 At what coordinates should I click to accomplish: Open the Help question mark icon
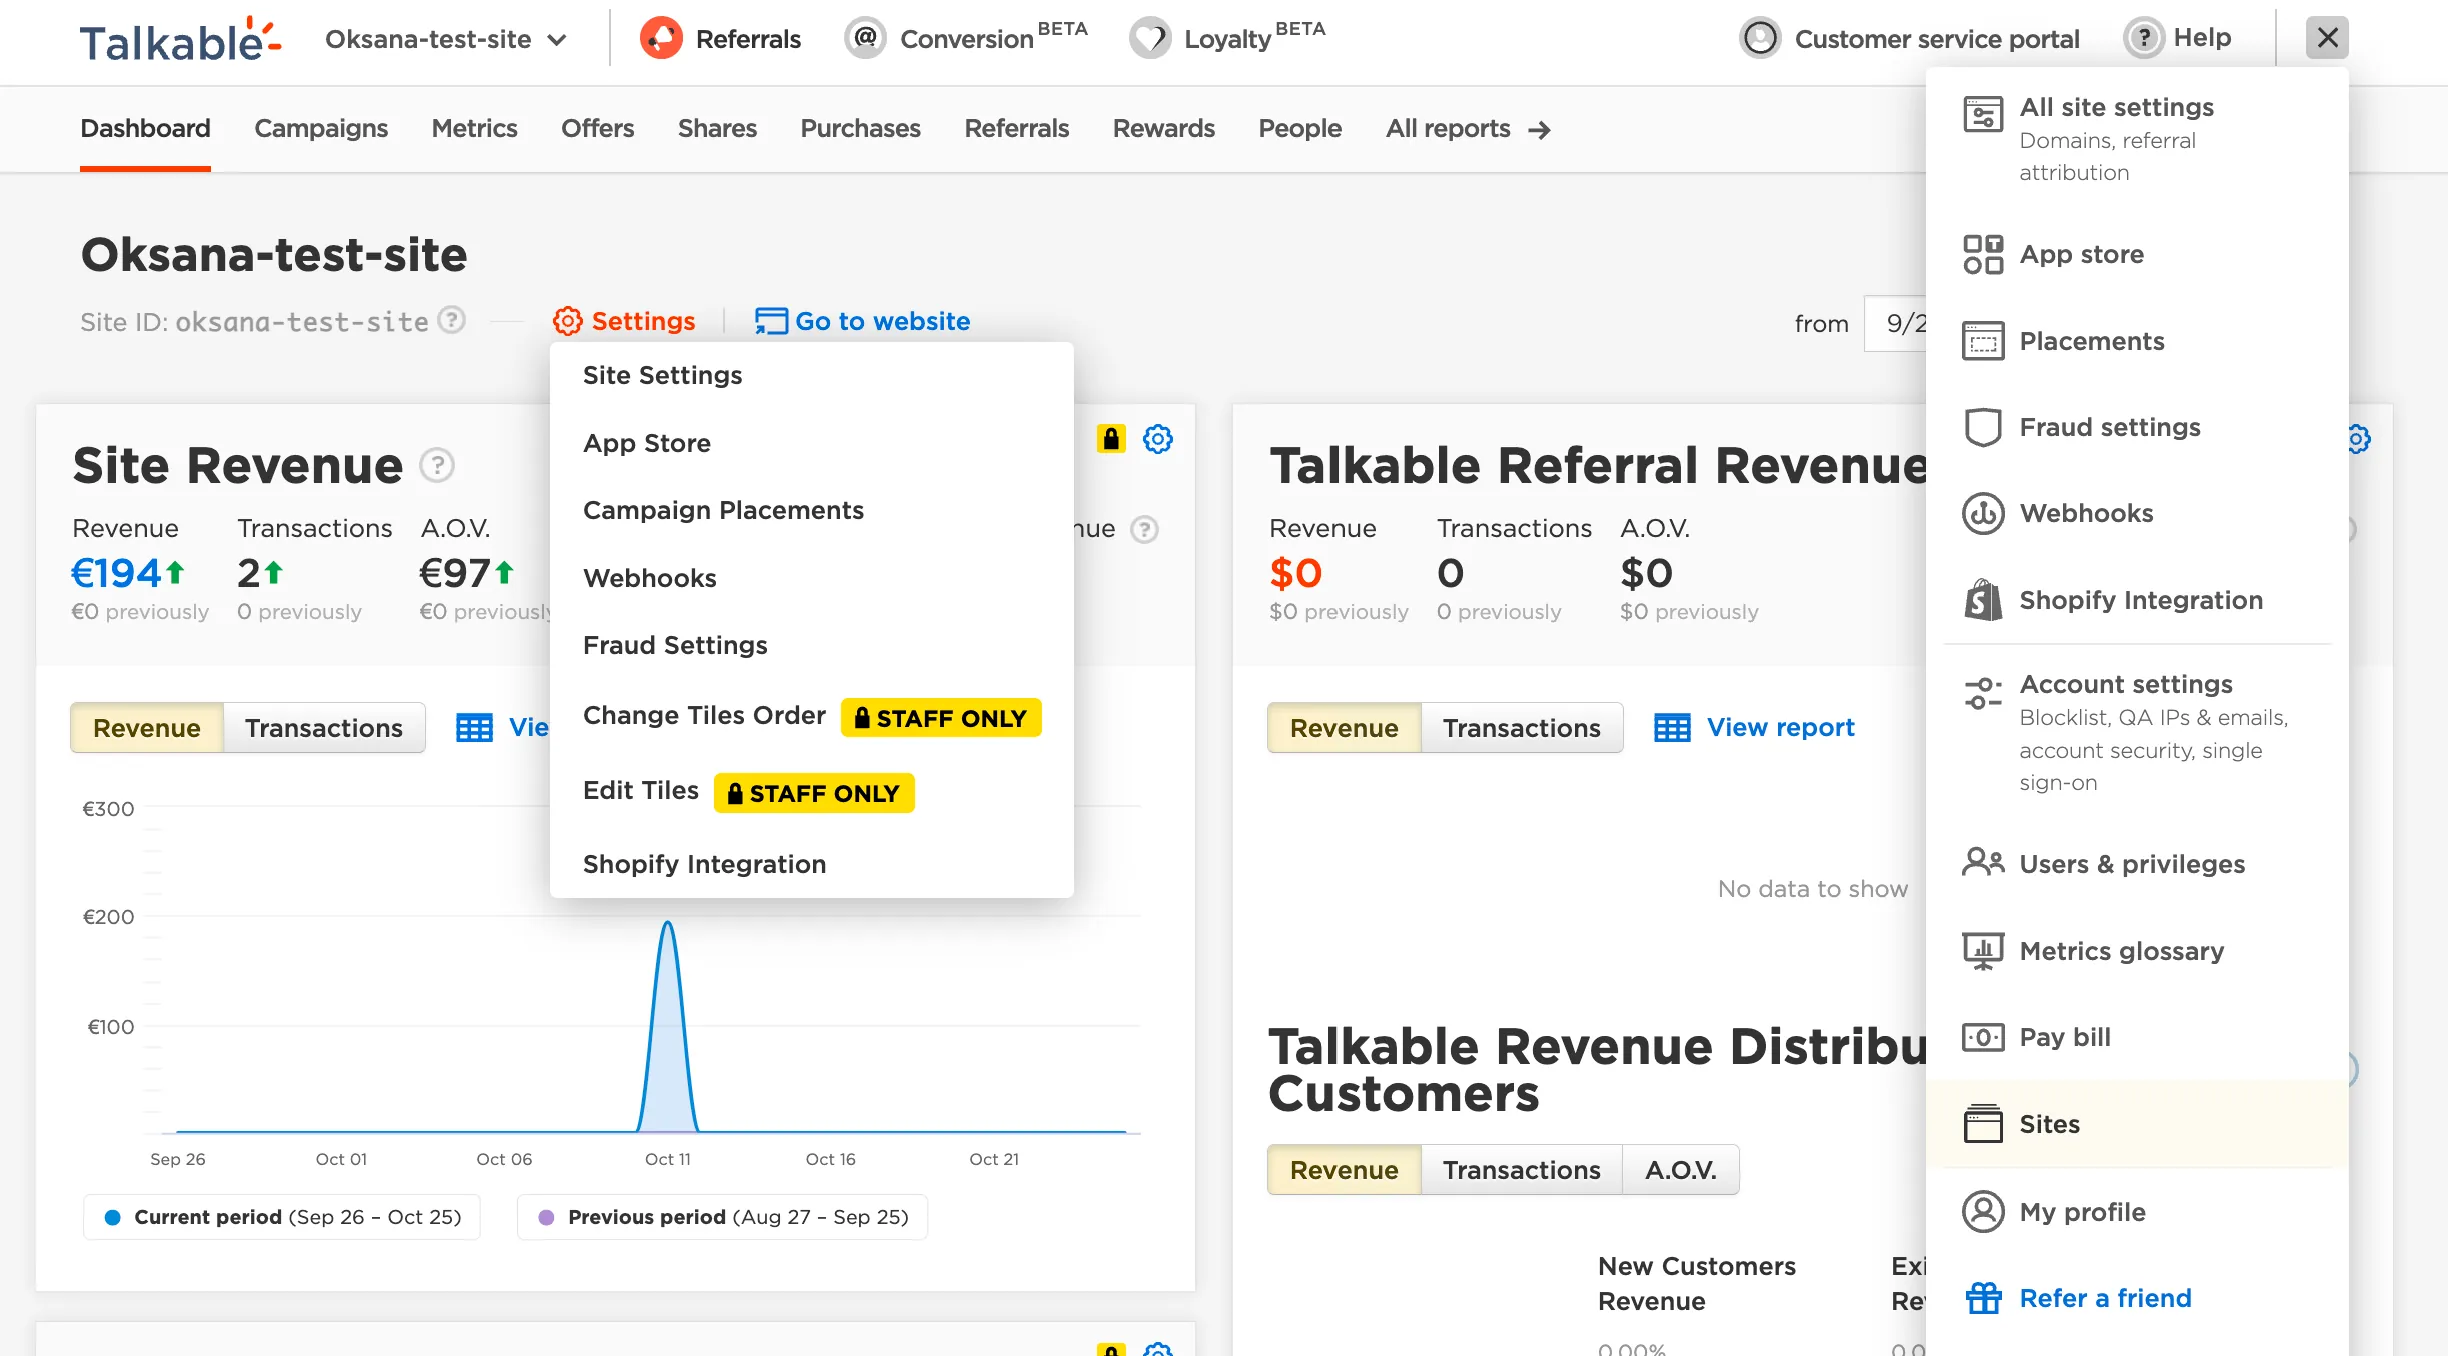click(x=2143, y=38)
